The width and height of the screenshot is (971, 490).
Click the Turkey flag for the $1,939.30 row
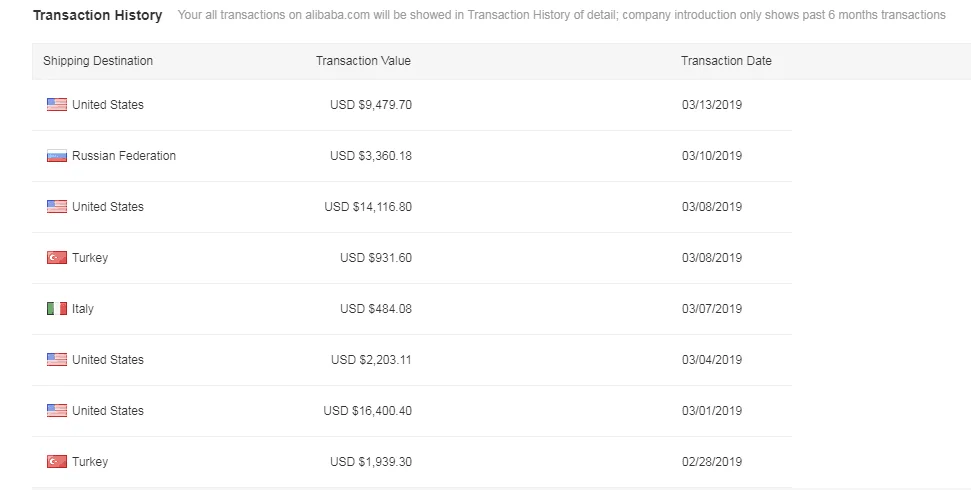57,462
